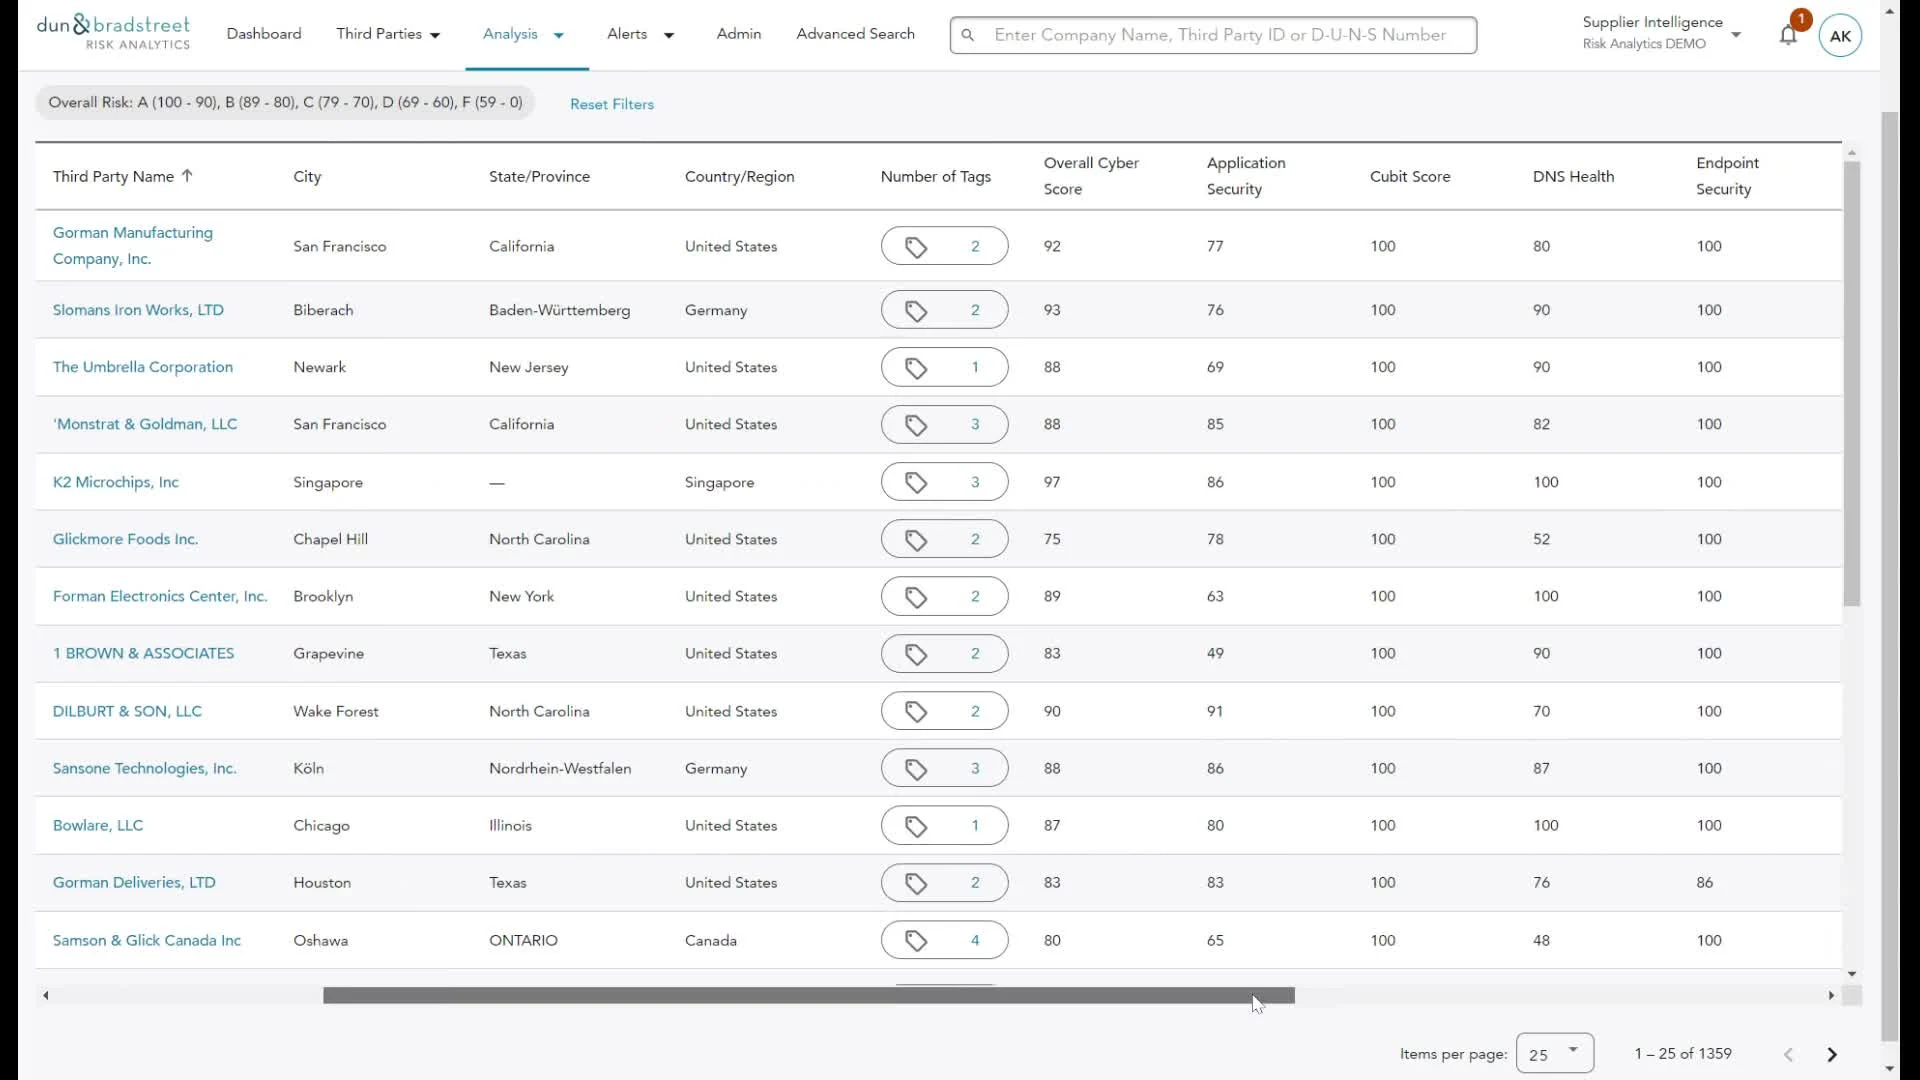Click the page's outer vertical scrollbar

(x=1890, y=575)
